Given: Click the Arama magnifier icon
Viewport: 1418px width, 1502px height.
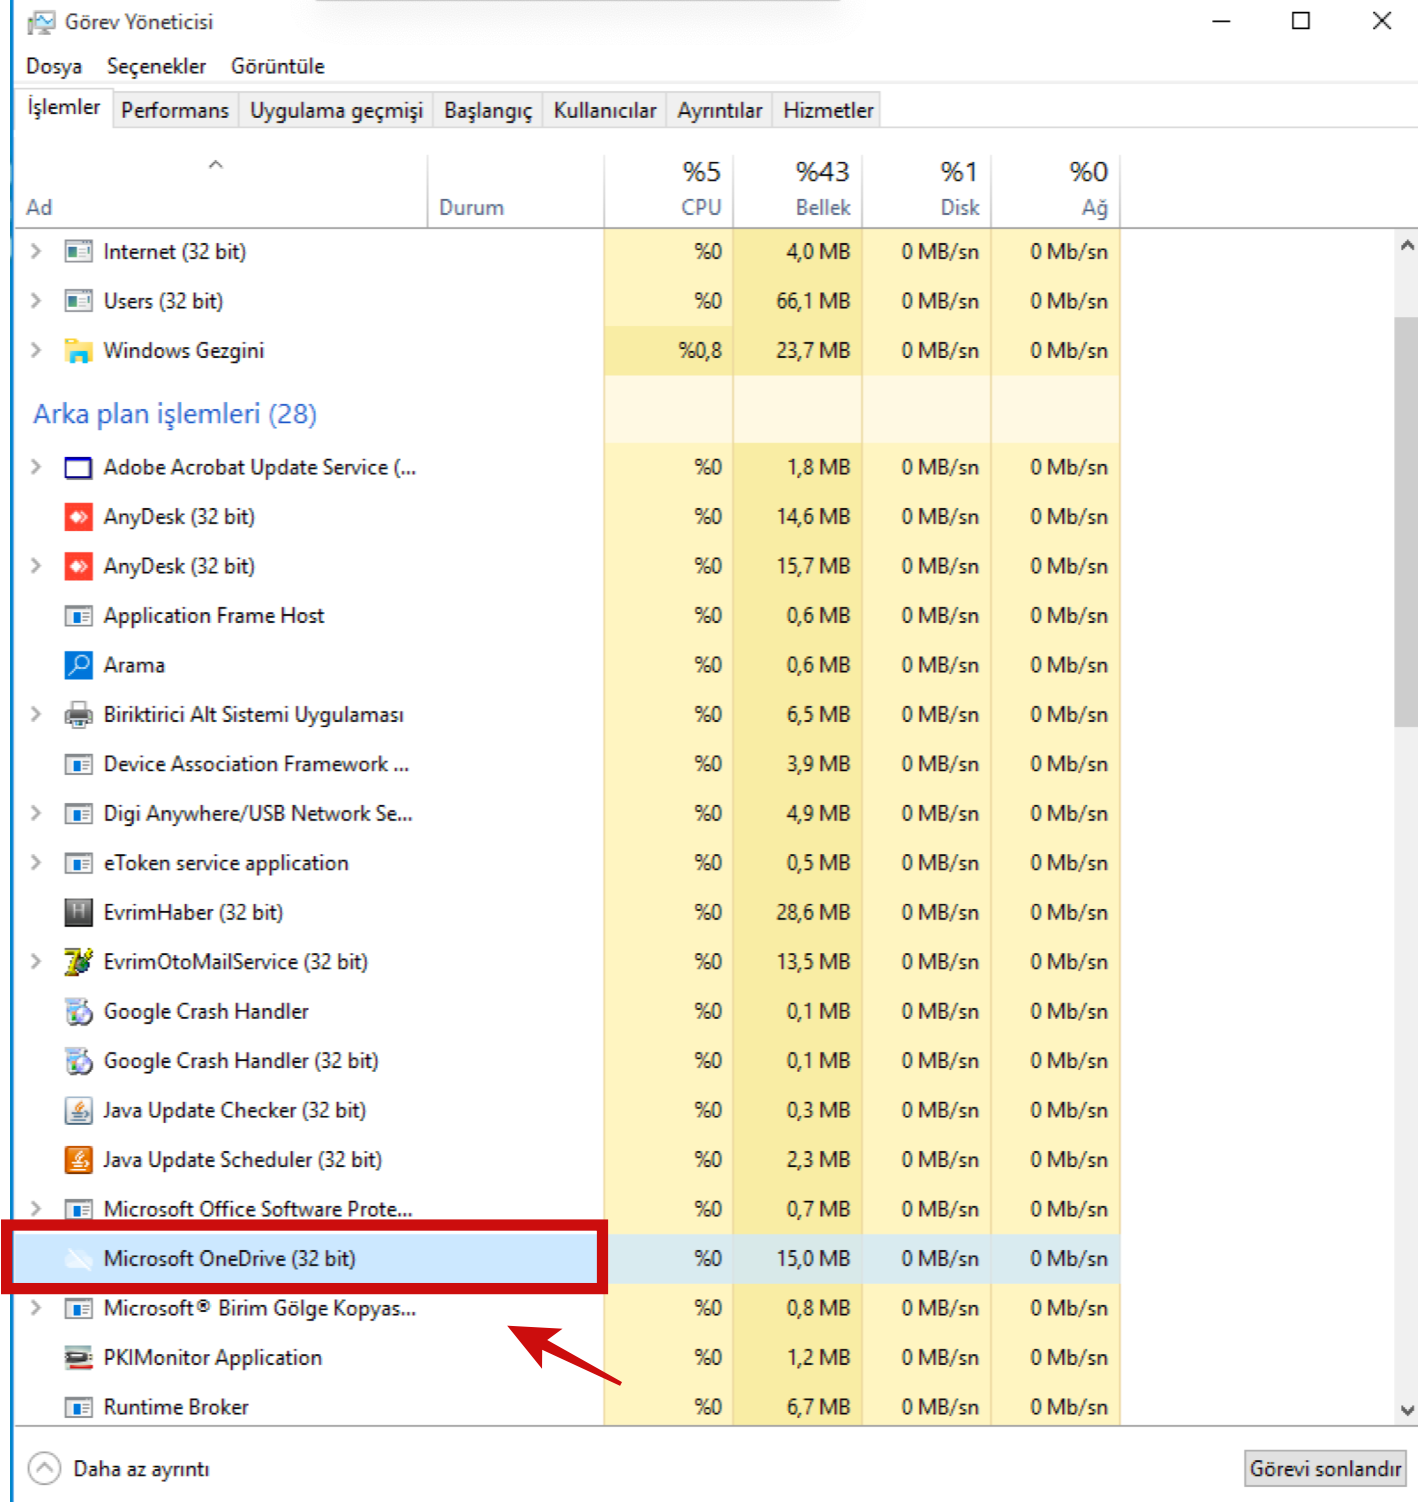Looking at the screenshot, I should 78,665.
